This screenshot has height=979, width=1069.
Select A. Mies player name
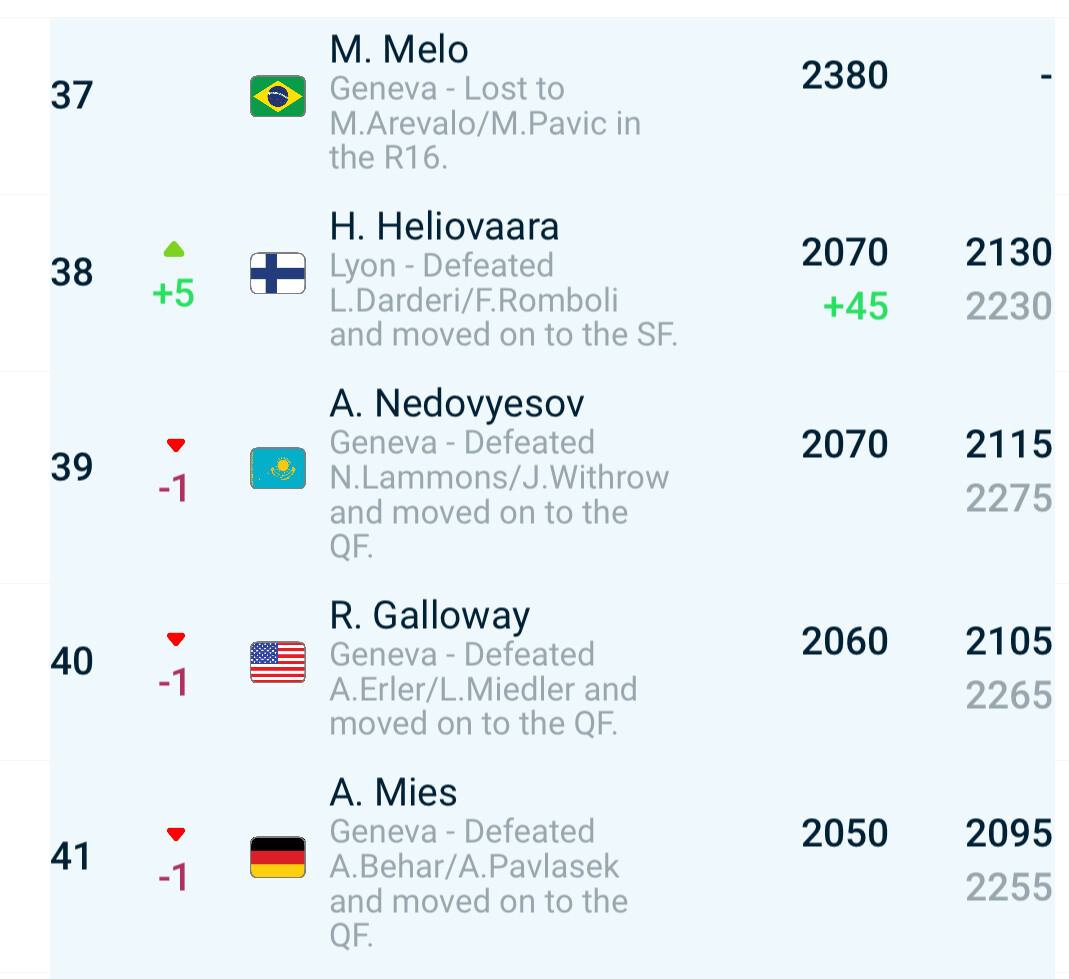[x=393, y=792]
